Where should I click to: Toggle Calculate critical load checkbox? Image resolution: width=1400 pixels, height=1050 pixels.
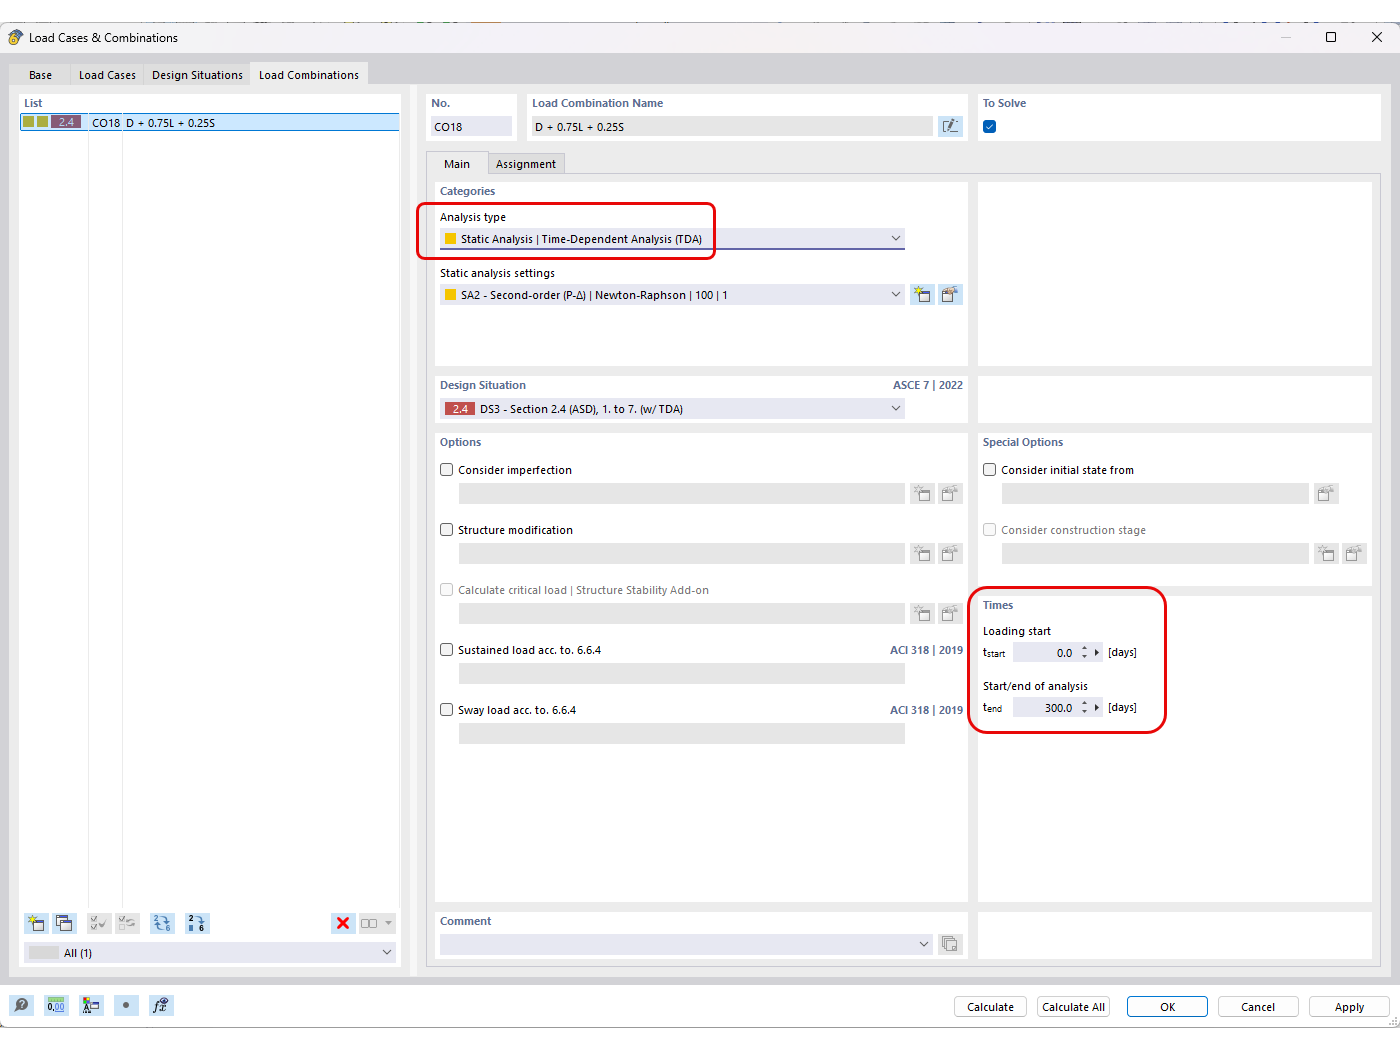coord(447,589)
